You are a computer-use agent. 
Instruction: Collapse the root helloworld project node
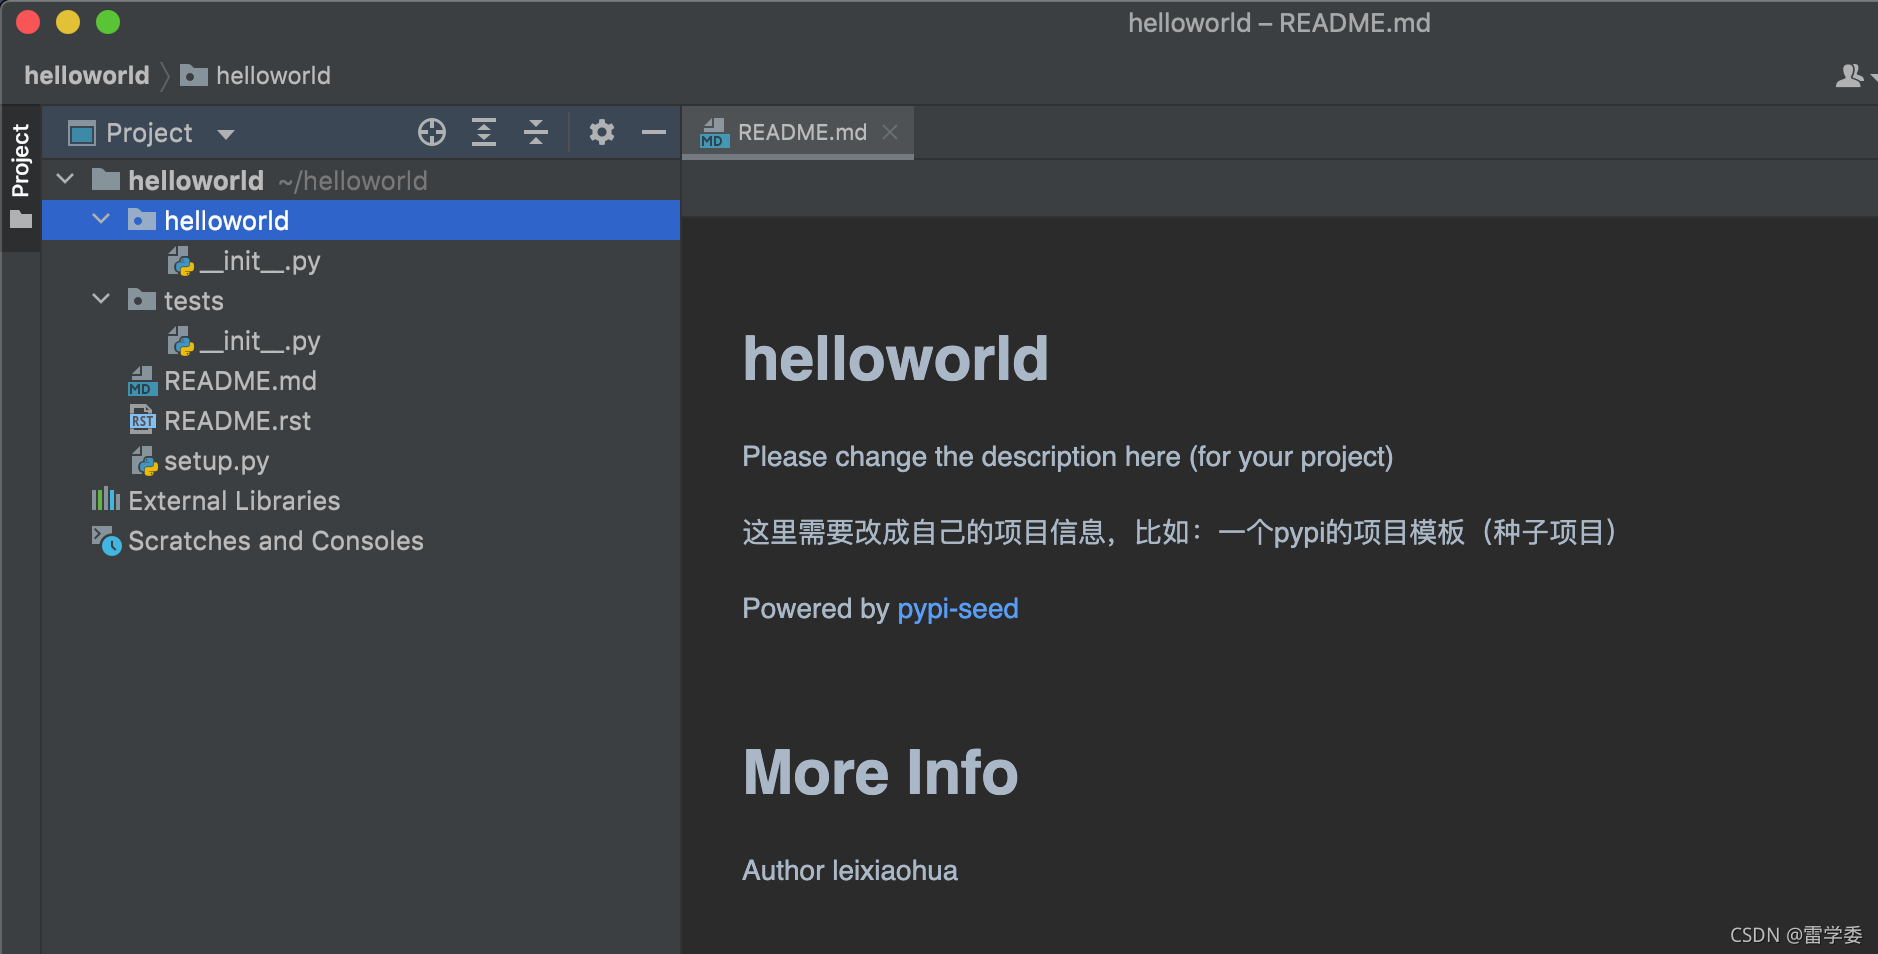click(66, 179)
